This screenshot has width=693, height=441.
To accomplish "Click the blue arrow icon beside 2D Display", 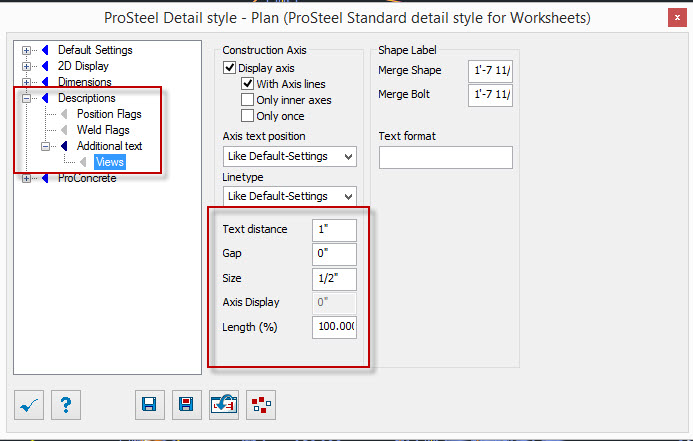I will tap(45, 66).
